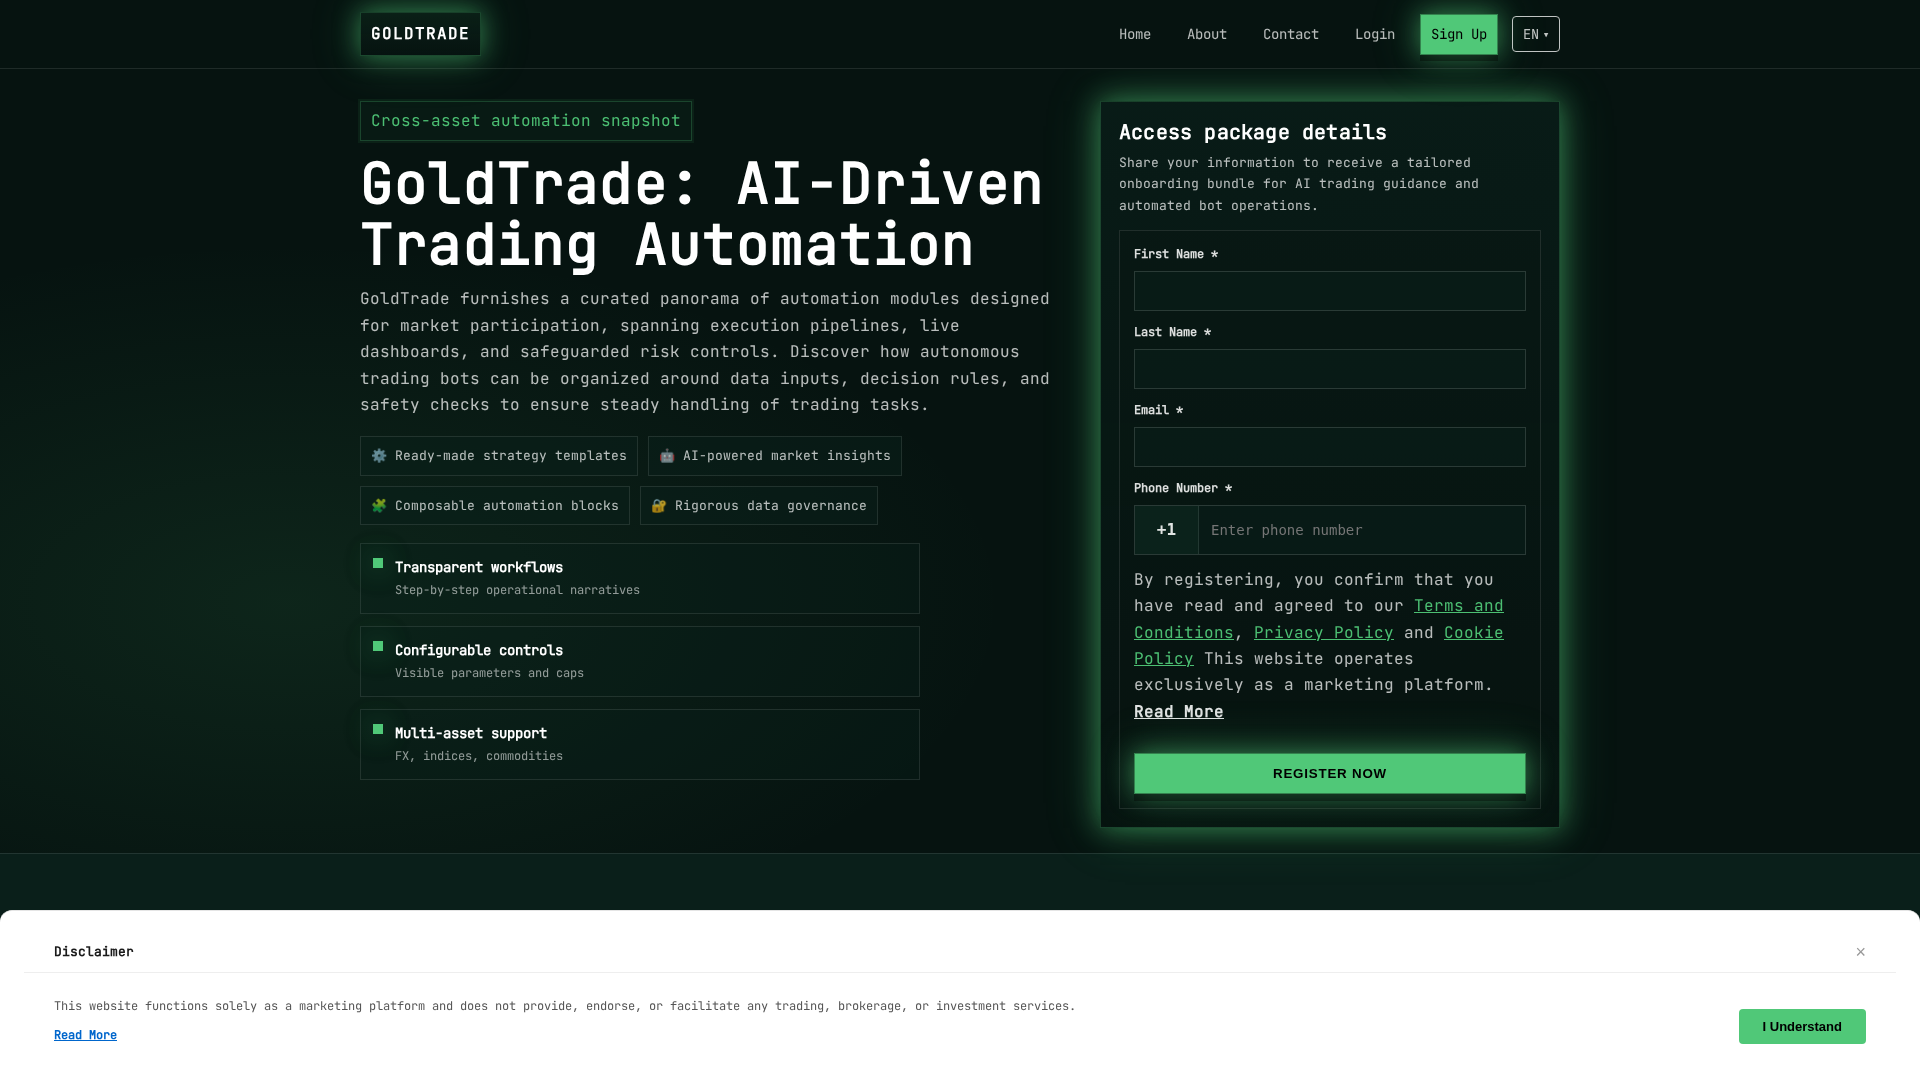Viewport: 1920px width, 1080px height.
Task: Click Multi-asset support heading
Action: coord(471,733)
